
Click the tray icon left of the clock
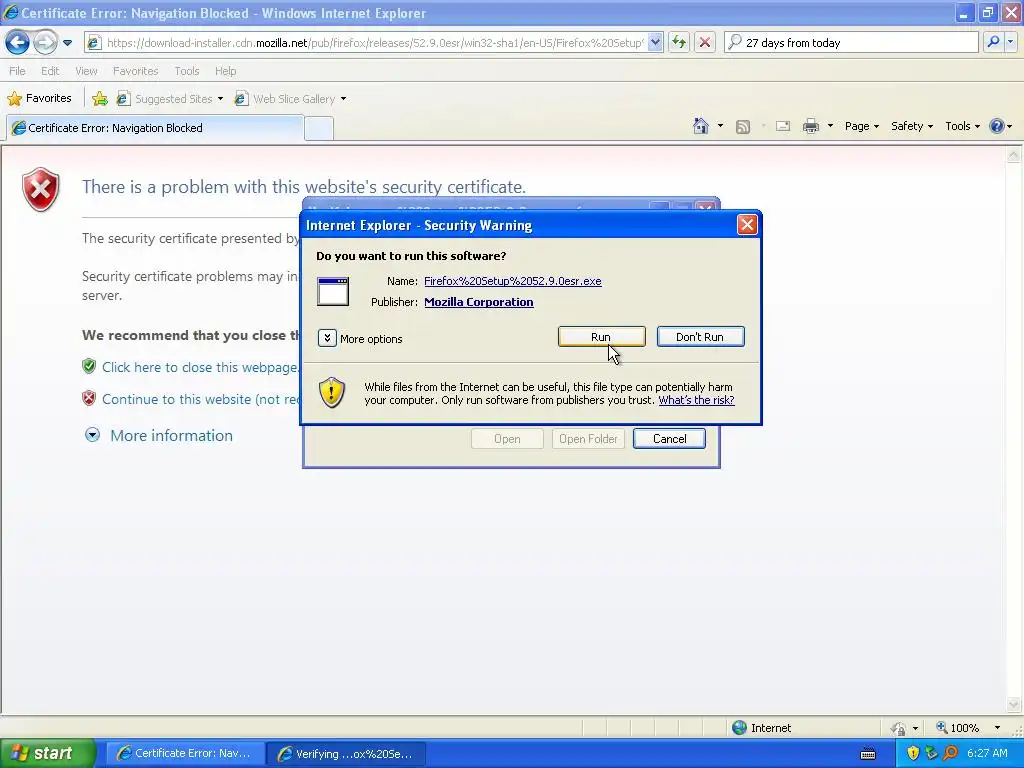coord(950,753)
